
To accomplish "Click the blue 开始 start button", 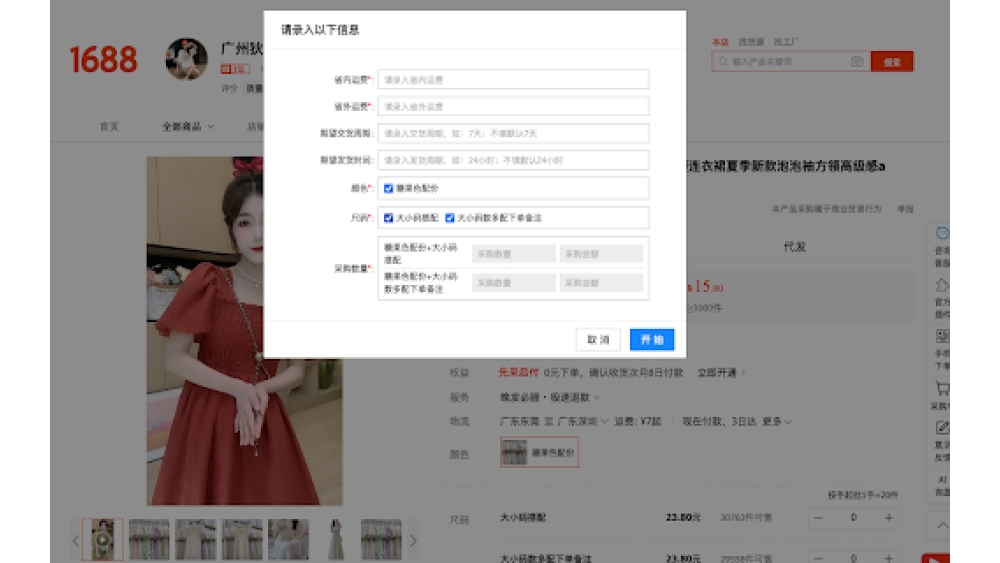I will tap(652, 340).
